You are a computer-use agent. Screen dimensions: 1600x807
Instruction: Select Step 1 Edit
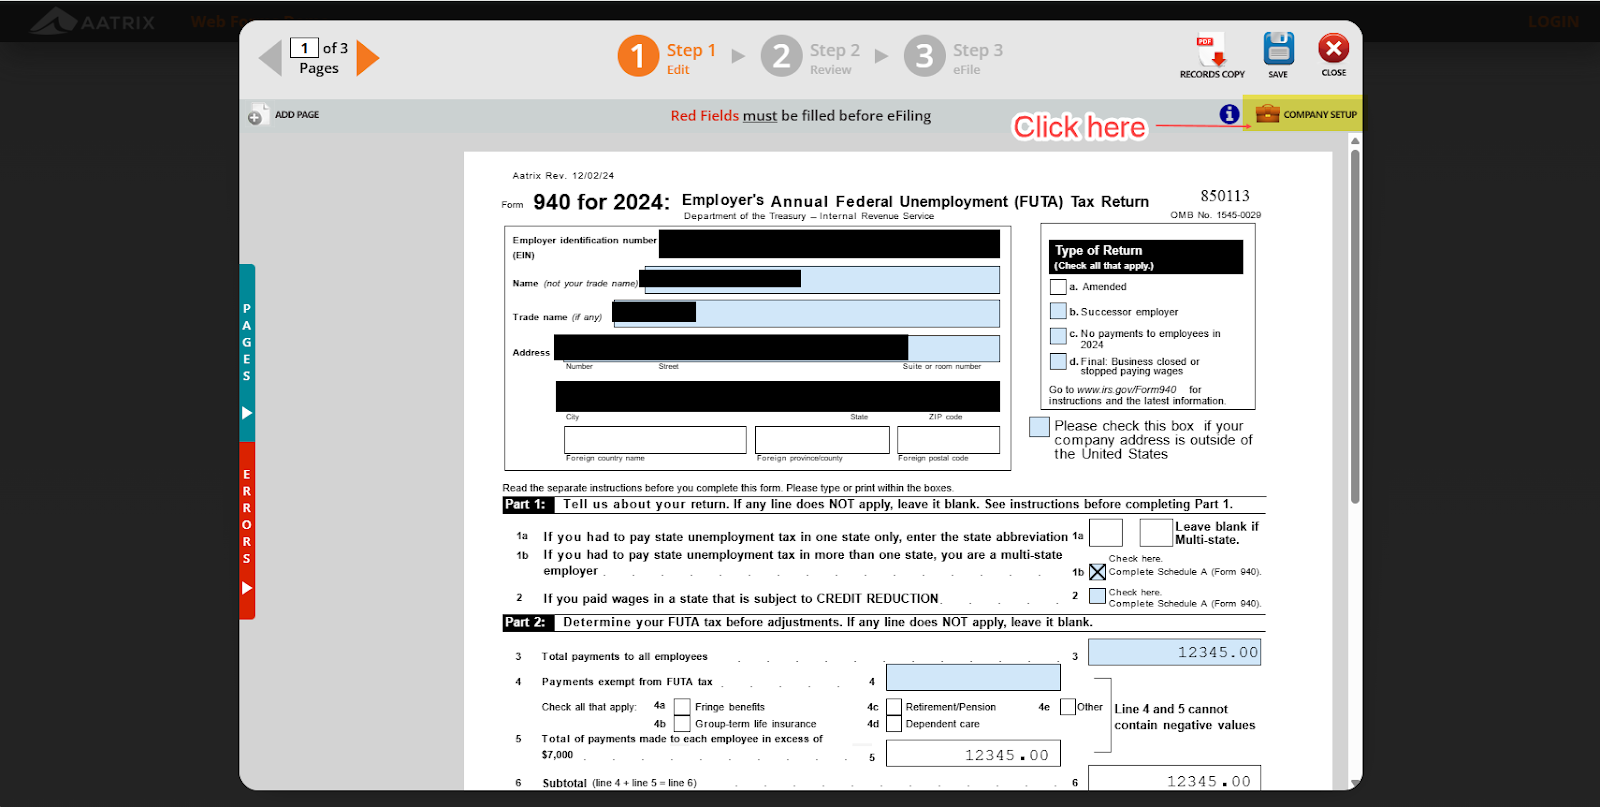[668, 57]
